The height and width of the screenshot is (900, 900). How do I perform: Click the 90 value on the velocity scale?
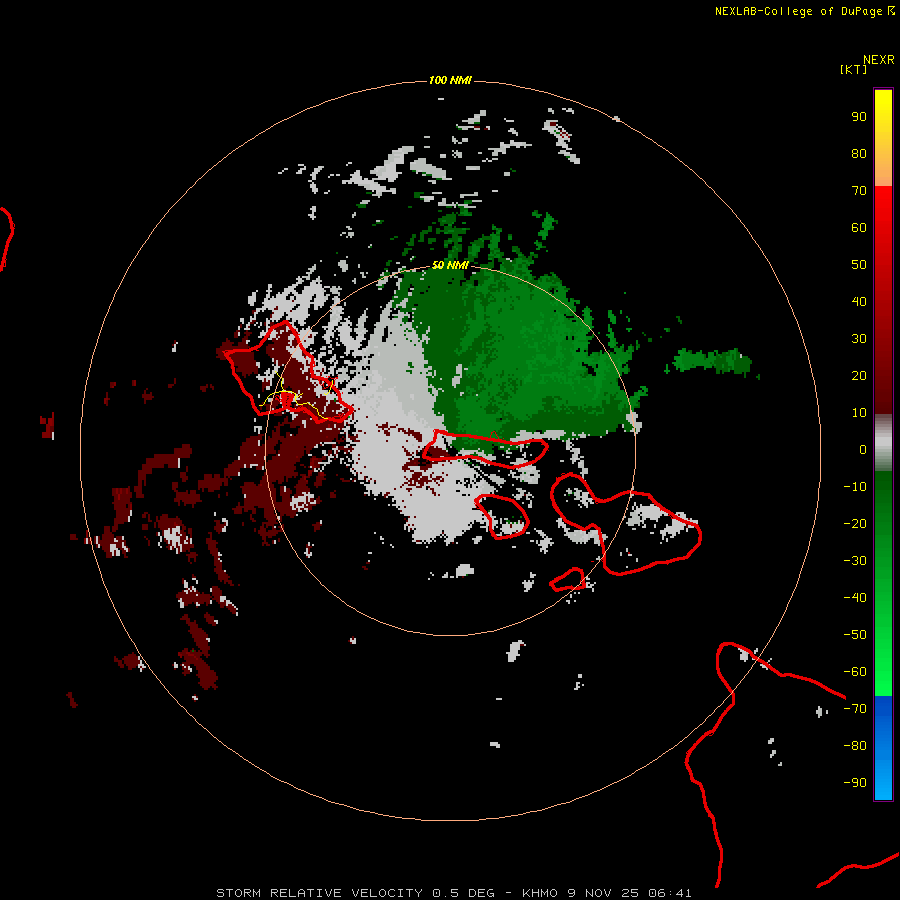[859, 117]
